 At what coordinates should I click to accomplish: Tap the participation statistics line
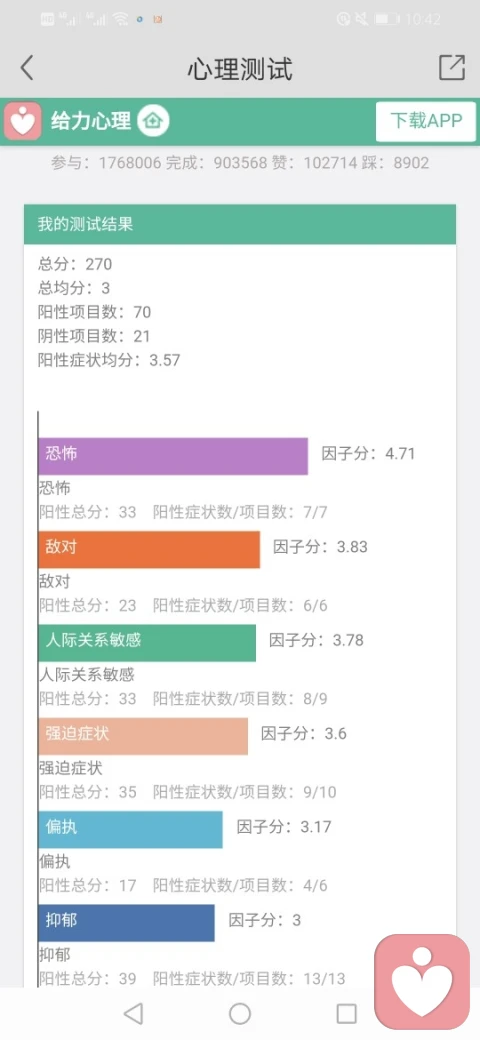coord(240,162)
